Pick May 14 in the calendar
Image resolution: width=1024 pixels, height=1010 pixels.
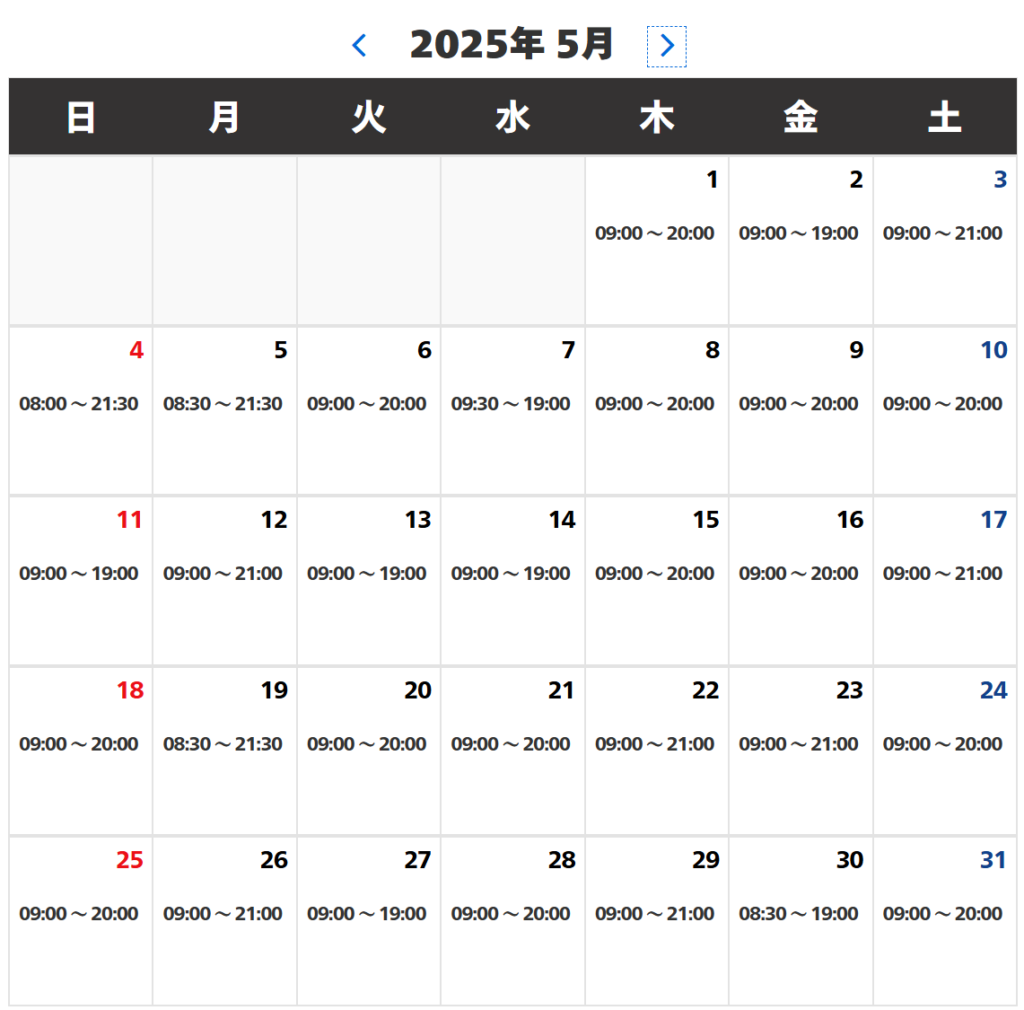[x=512, y=580]
